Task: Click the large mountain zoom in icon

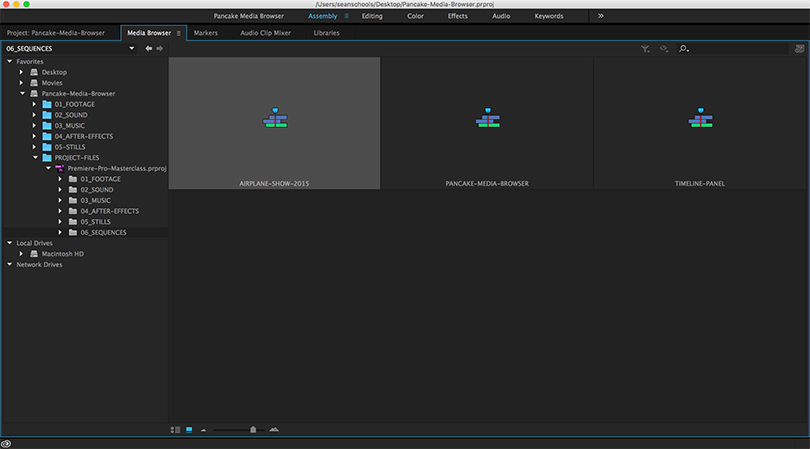Action: pyautogui.click(x=274, y=429)
